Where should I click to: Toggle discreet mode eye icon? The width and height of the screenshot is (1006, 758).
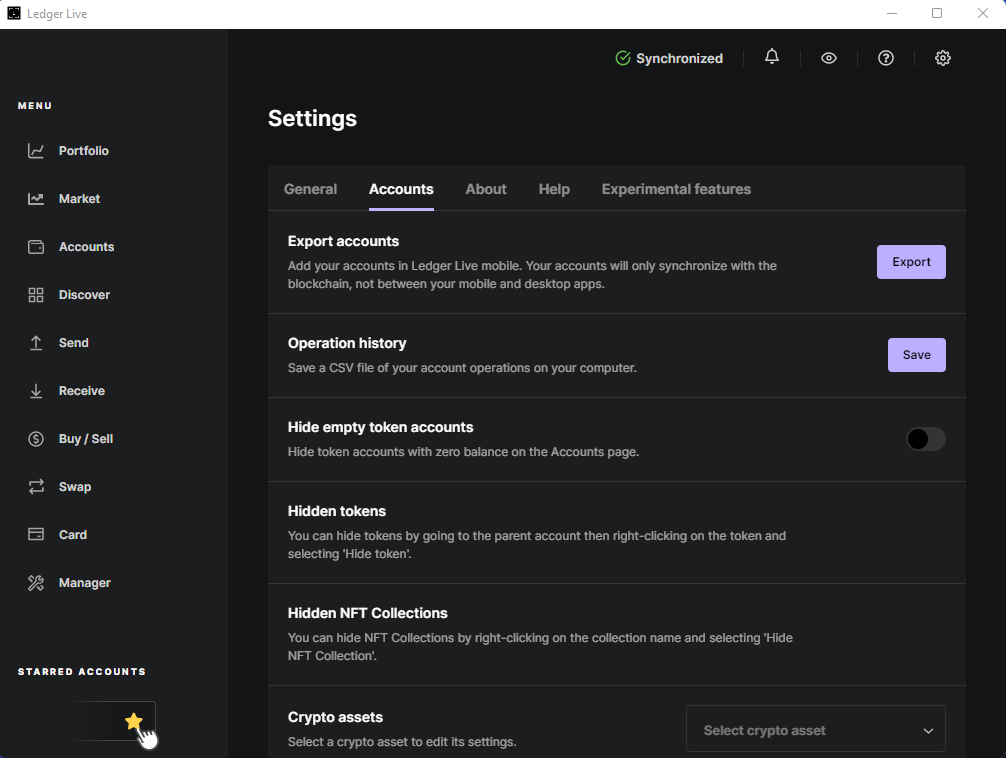point(829,58)
